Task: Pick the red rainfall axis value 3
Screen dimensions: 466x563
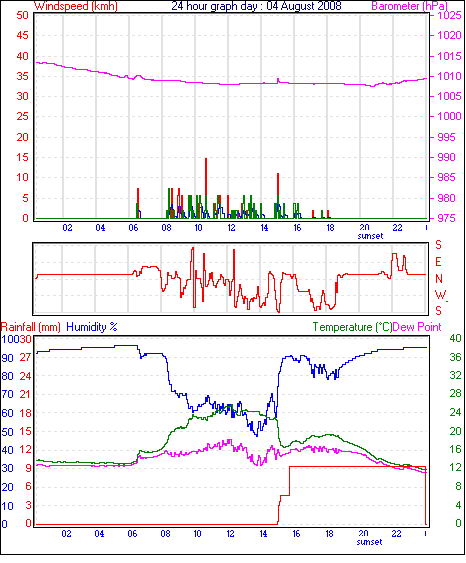Action: (28, 505)
